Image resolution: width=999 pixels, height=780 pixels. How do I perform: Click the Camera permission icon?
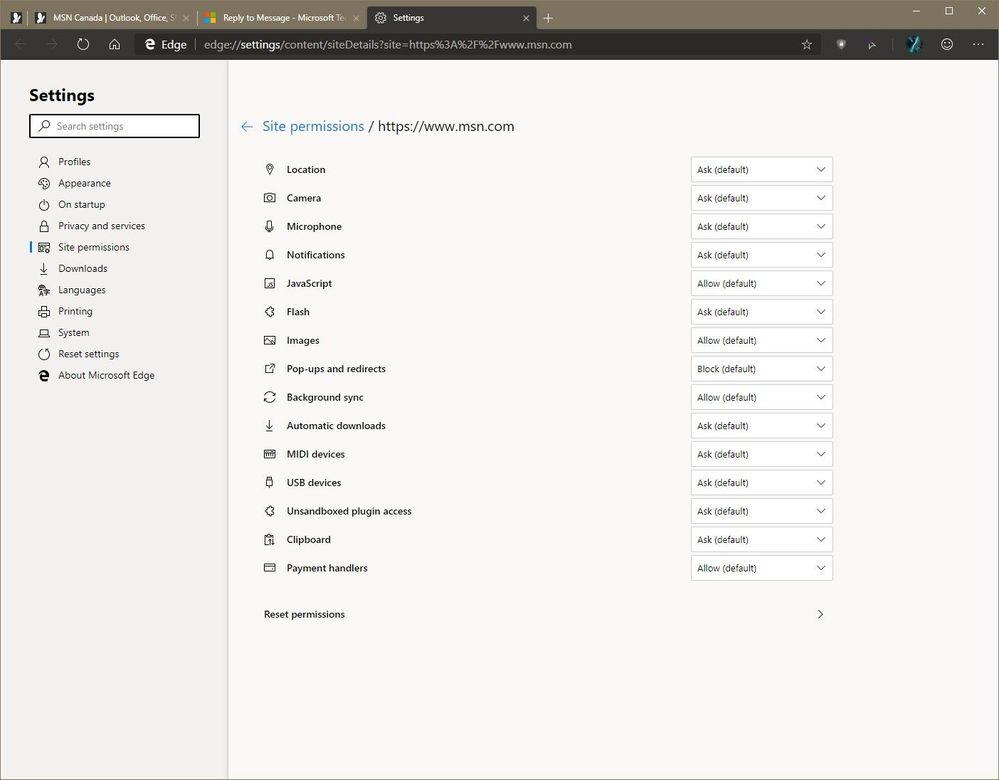click(270, 198)
